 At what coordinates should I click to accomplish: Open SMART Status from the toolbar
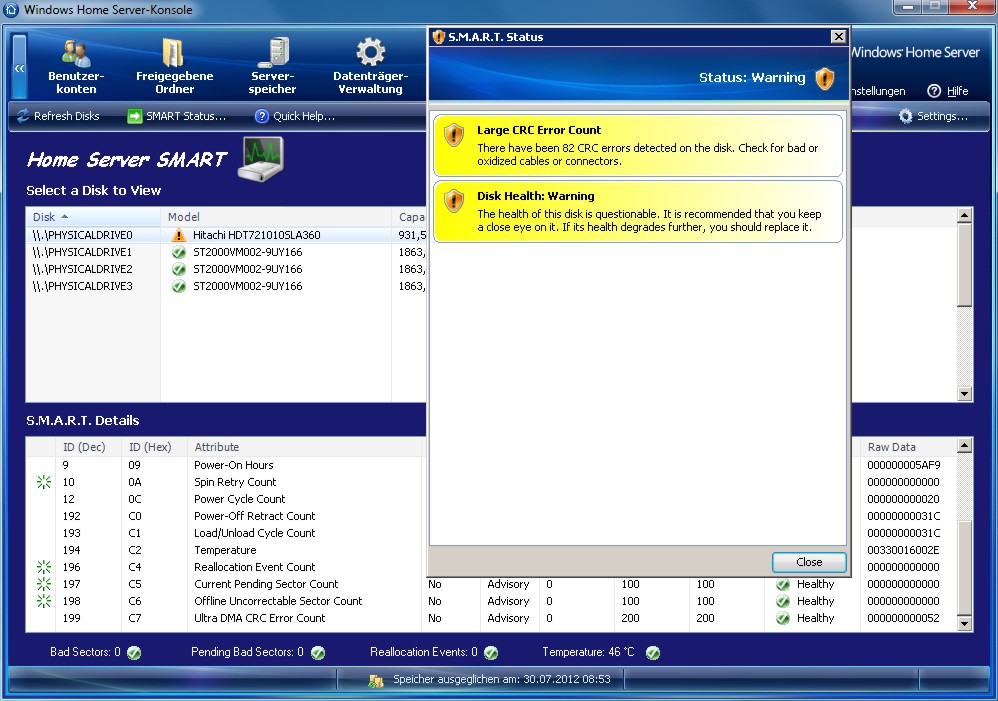[x=176, y=116]
